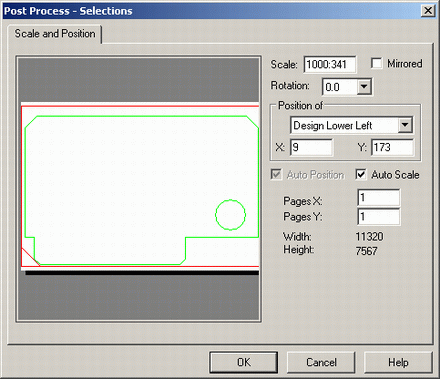
Task: Close the Post Process Selections dialog
Action: [428, 11]
